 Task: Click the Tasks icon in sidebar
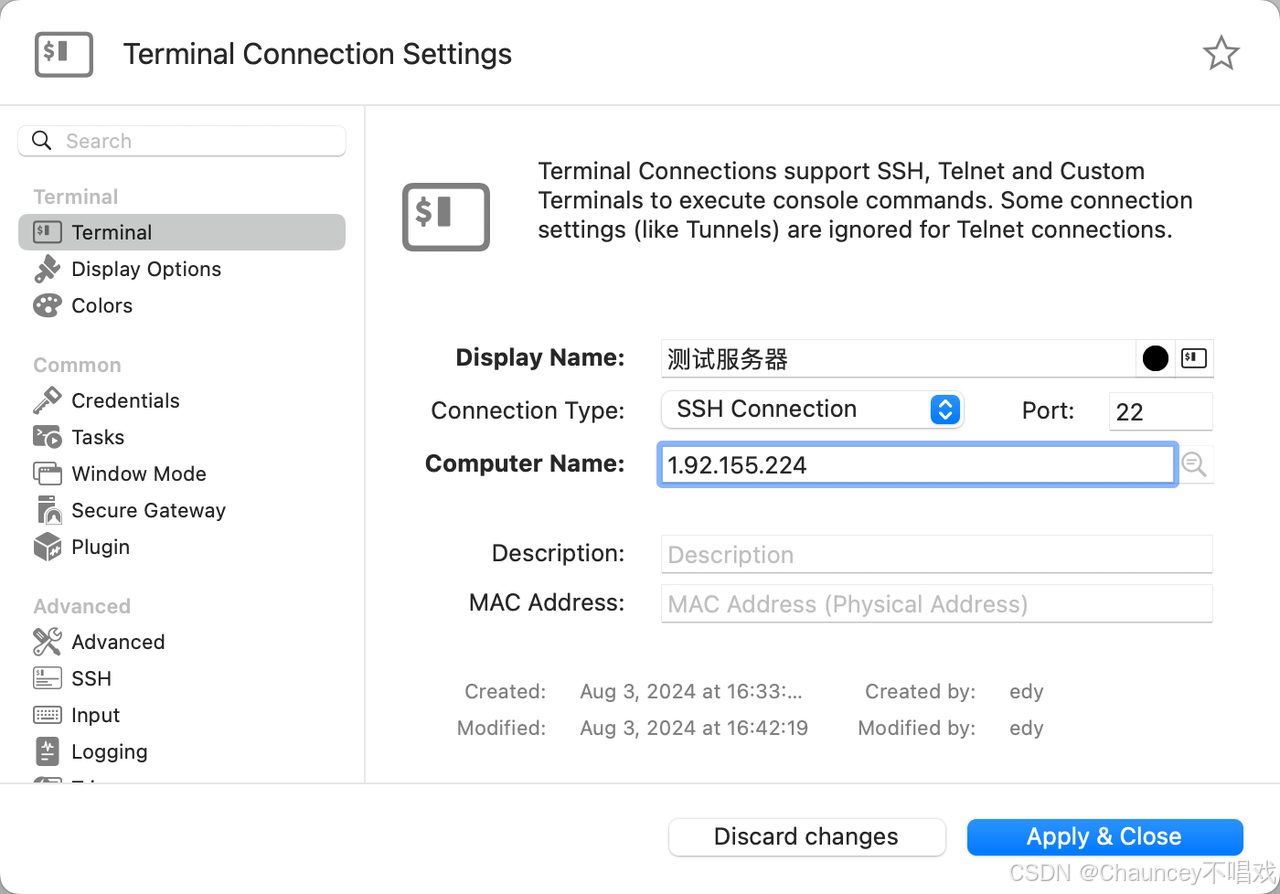coord(47,437)
